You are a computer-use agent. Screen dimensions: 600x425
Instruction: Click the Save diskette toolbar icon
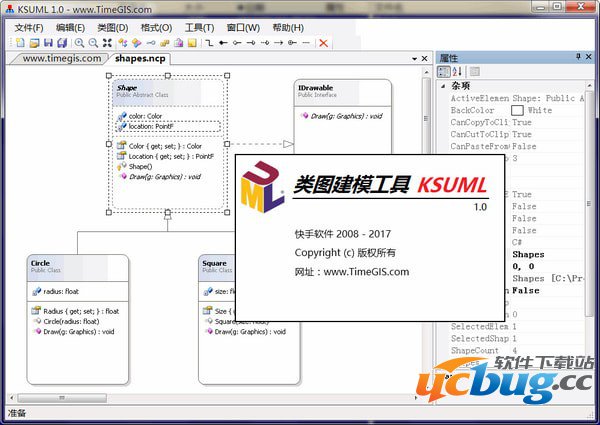[x=48, y=43]
